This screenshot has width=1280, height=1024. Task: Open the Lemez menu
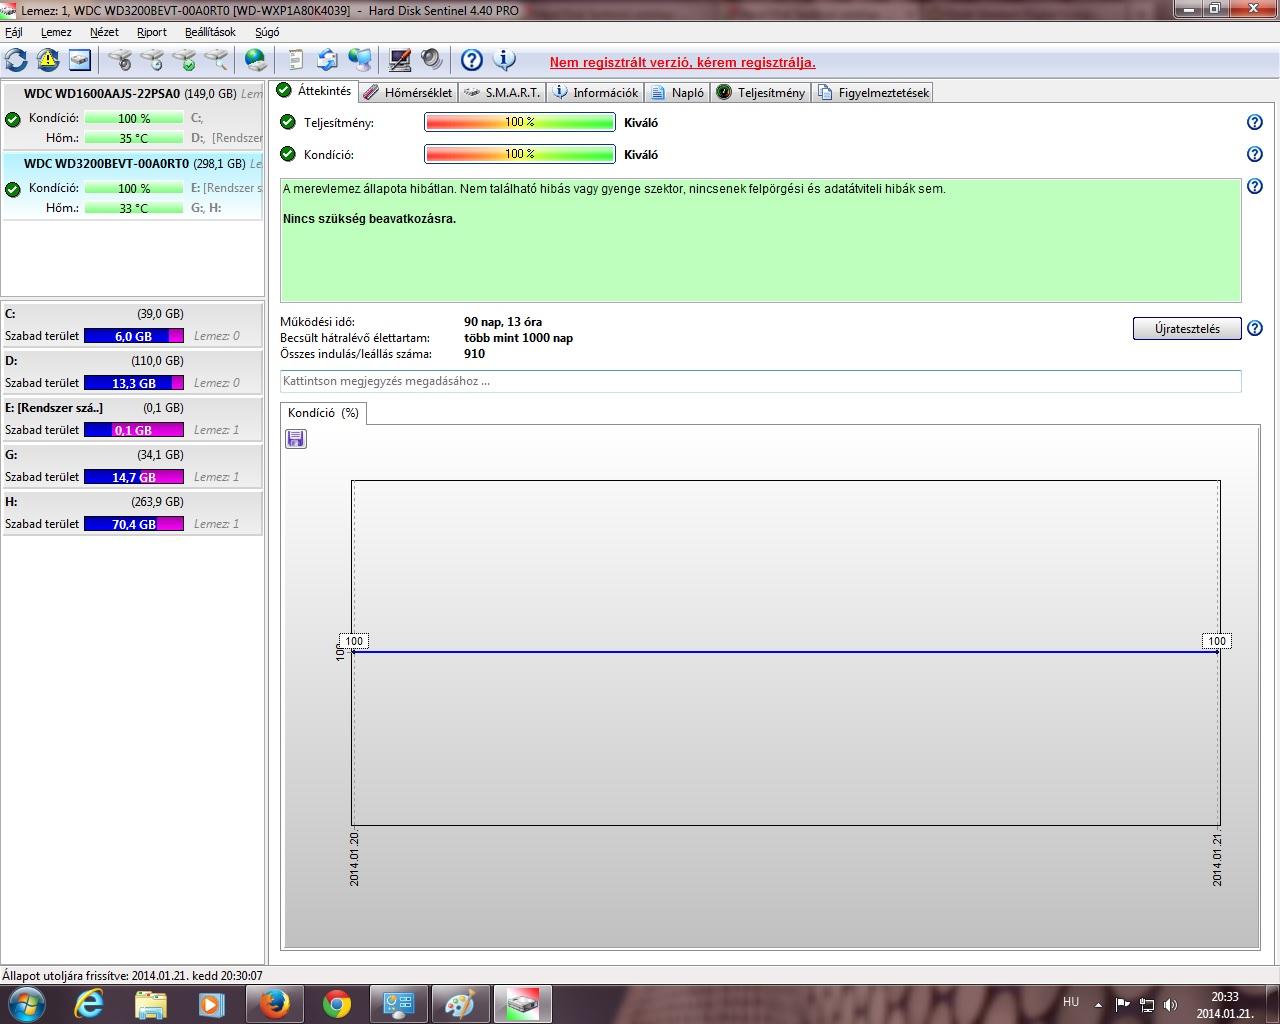56,32
